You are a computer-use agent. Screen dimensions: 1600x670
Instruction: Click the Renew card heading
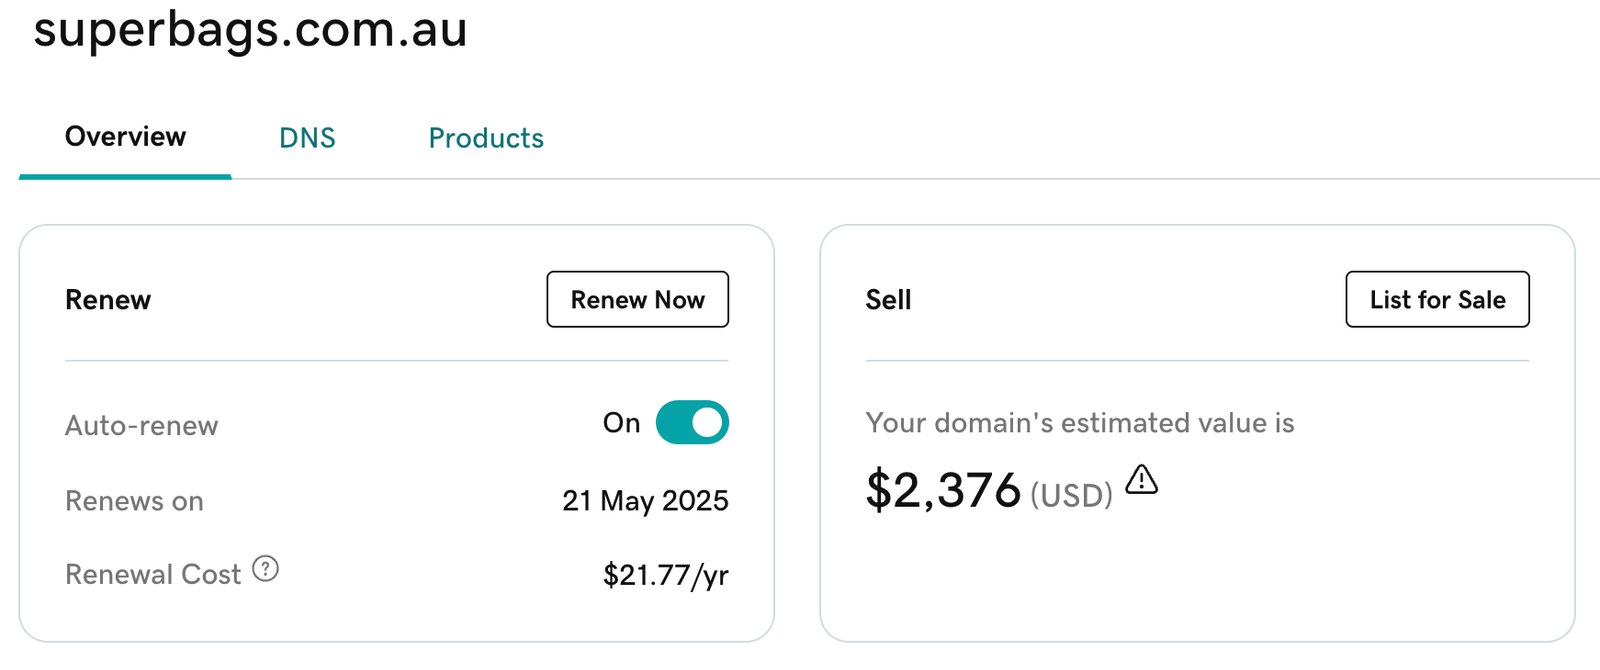tap(108, 300)
